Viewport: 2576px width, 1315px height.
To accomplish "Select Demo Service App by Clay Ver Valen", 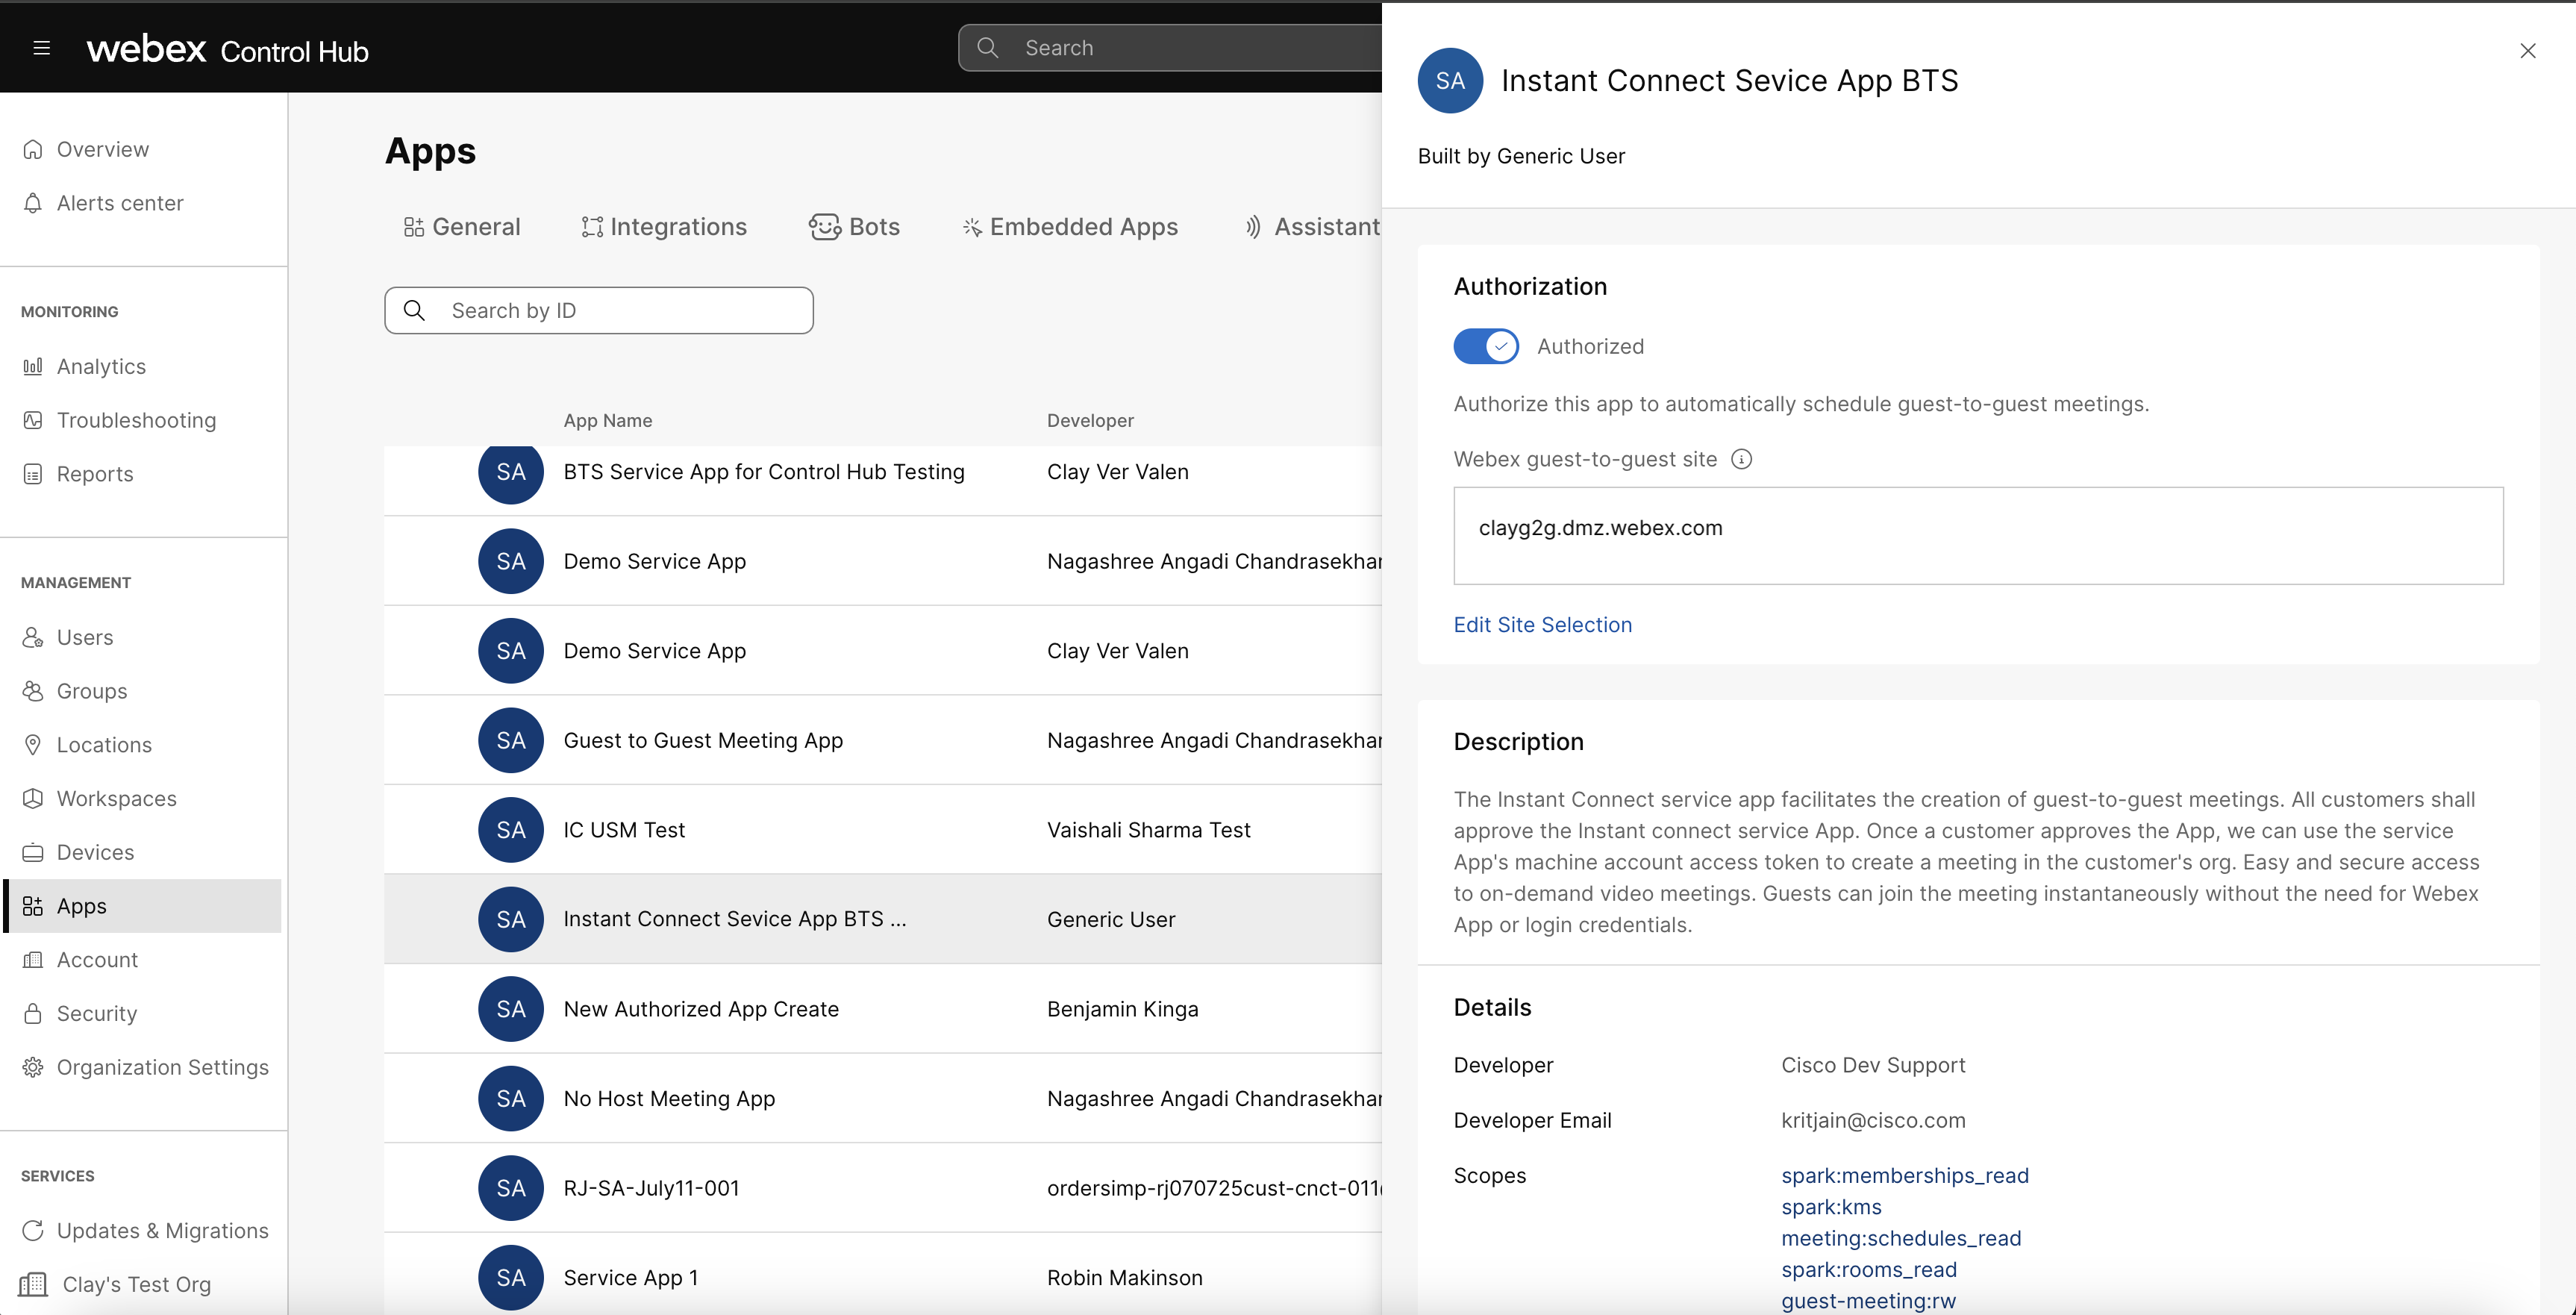I will point(883,651).
